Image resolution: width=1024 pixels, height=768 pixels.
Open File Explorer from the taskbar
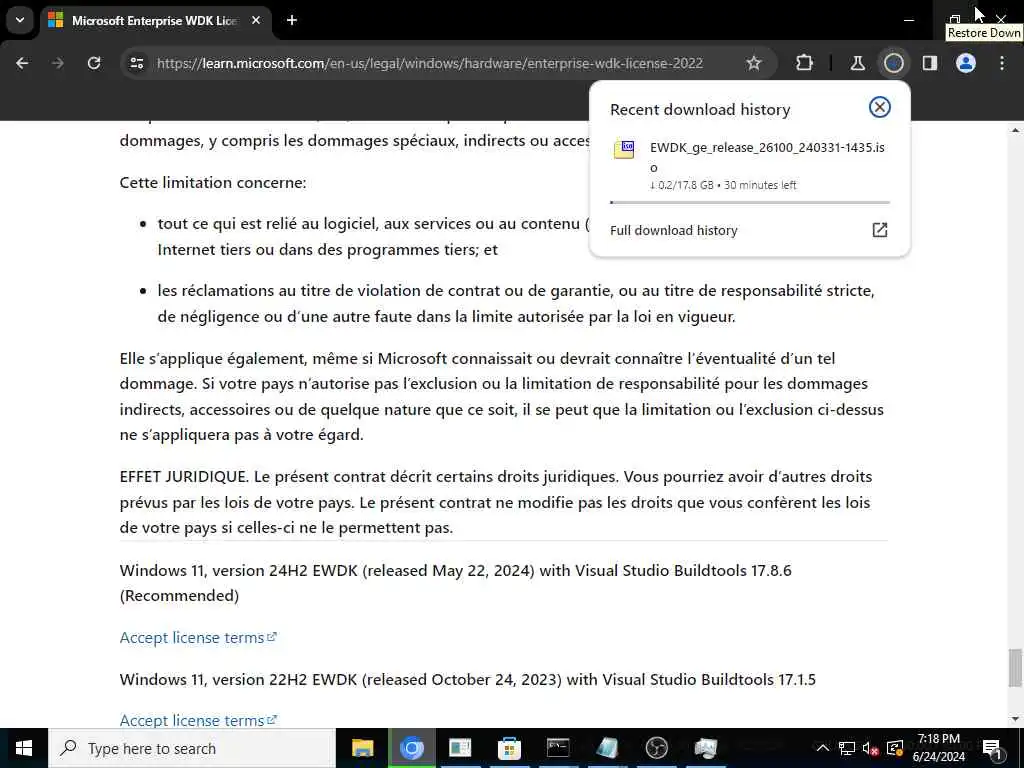pos(362,748)
